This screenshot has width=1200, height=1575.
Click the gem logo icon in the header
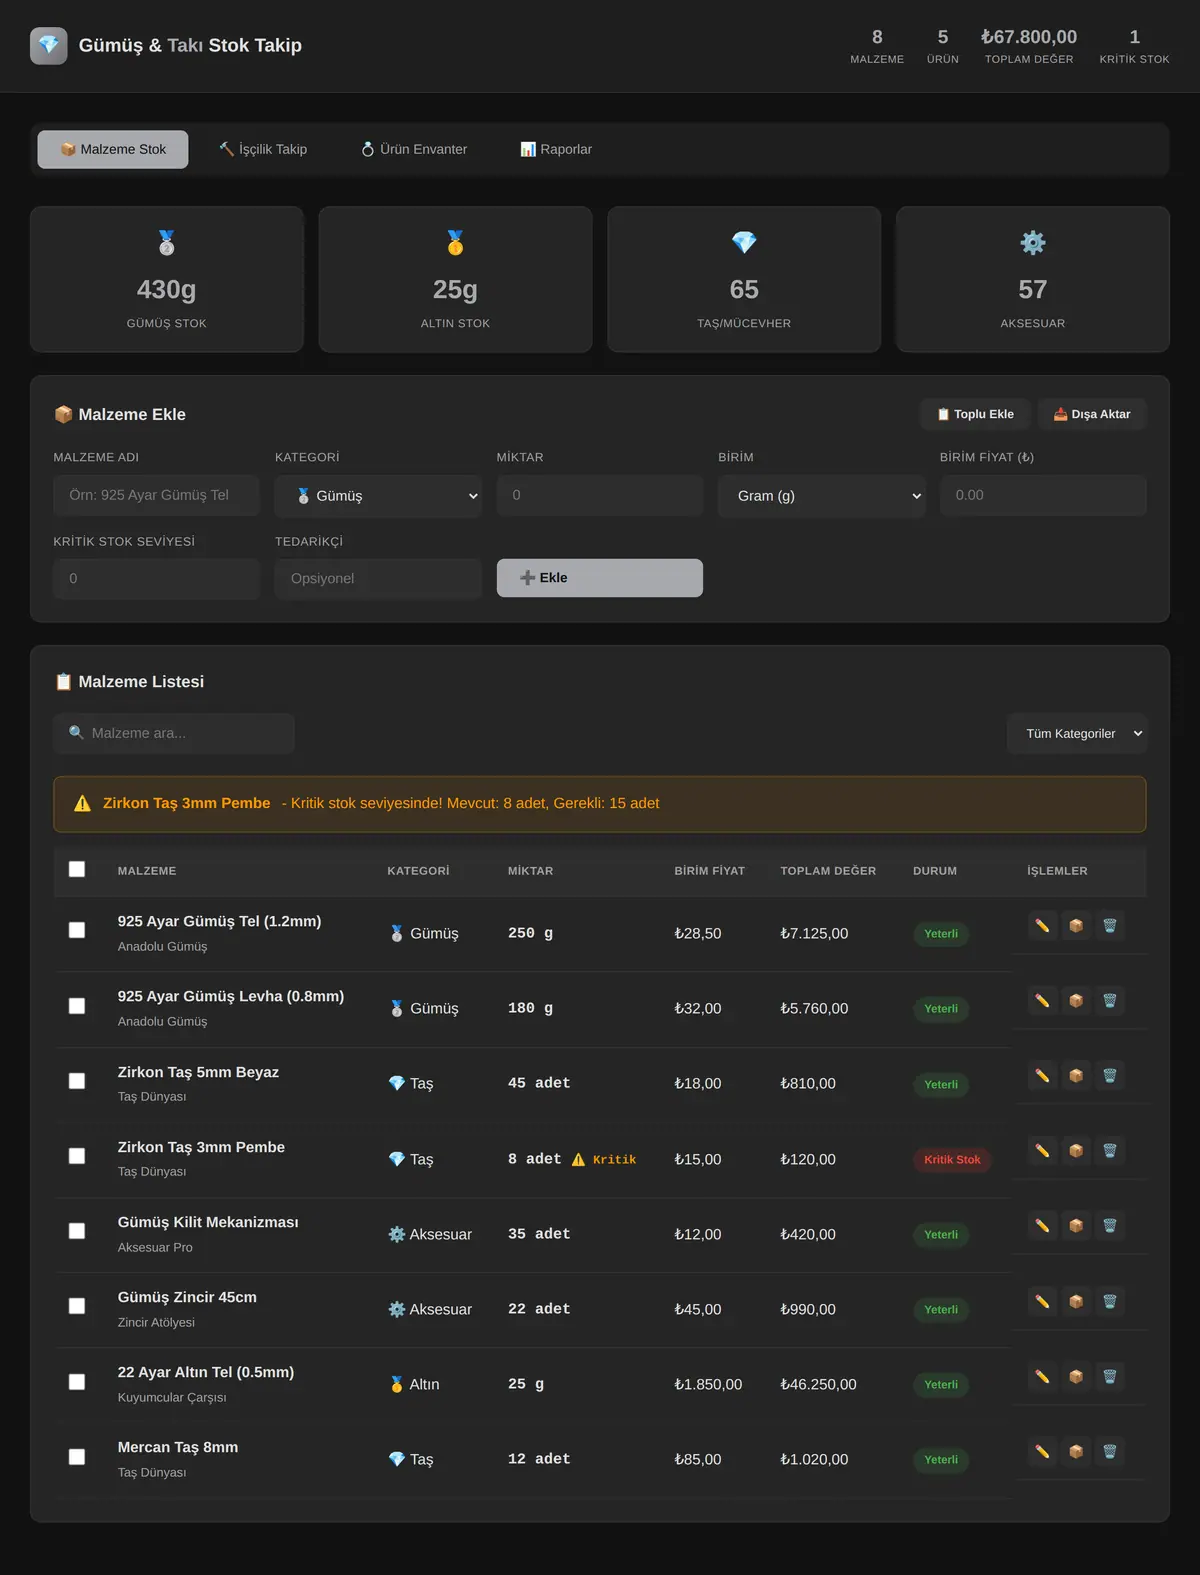[x=49, y=46]
